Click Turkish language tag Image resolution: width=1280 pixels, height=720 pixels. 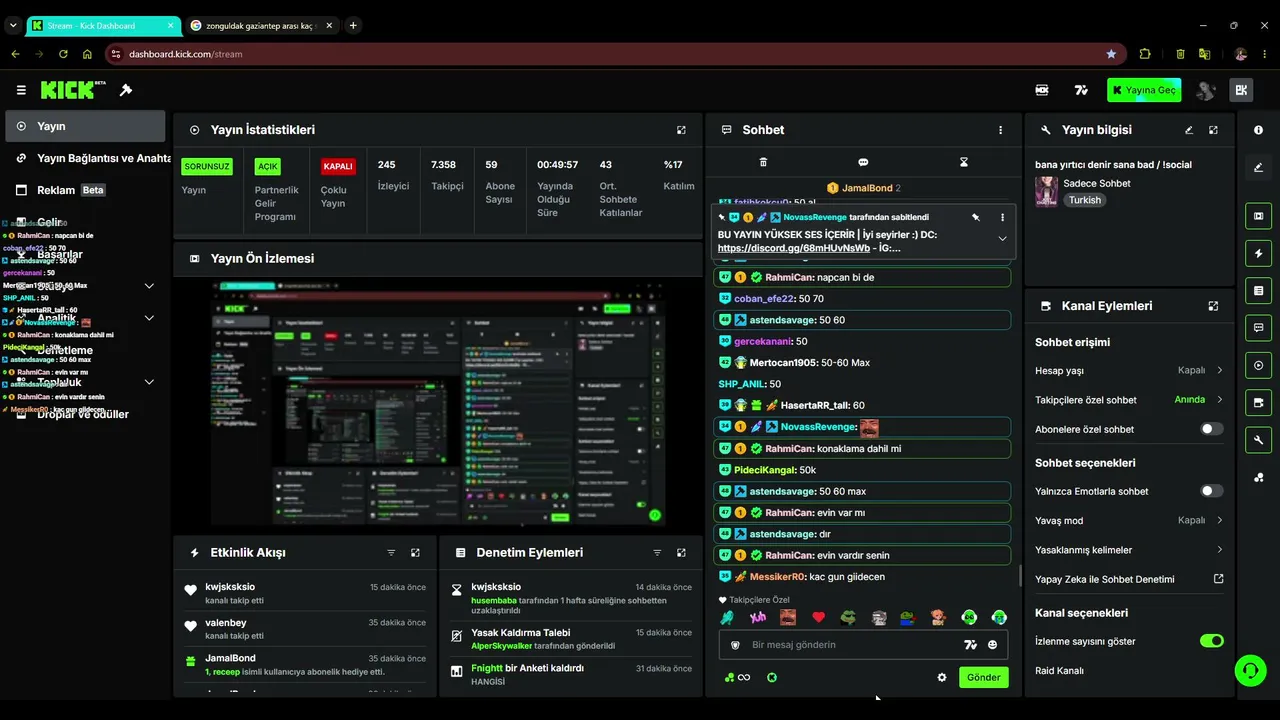[1084, 200]
